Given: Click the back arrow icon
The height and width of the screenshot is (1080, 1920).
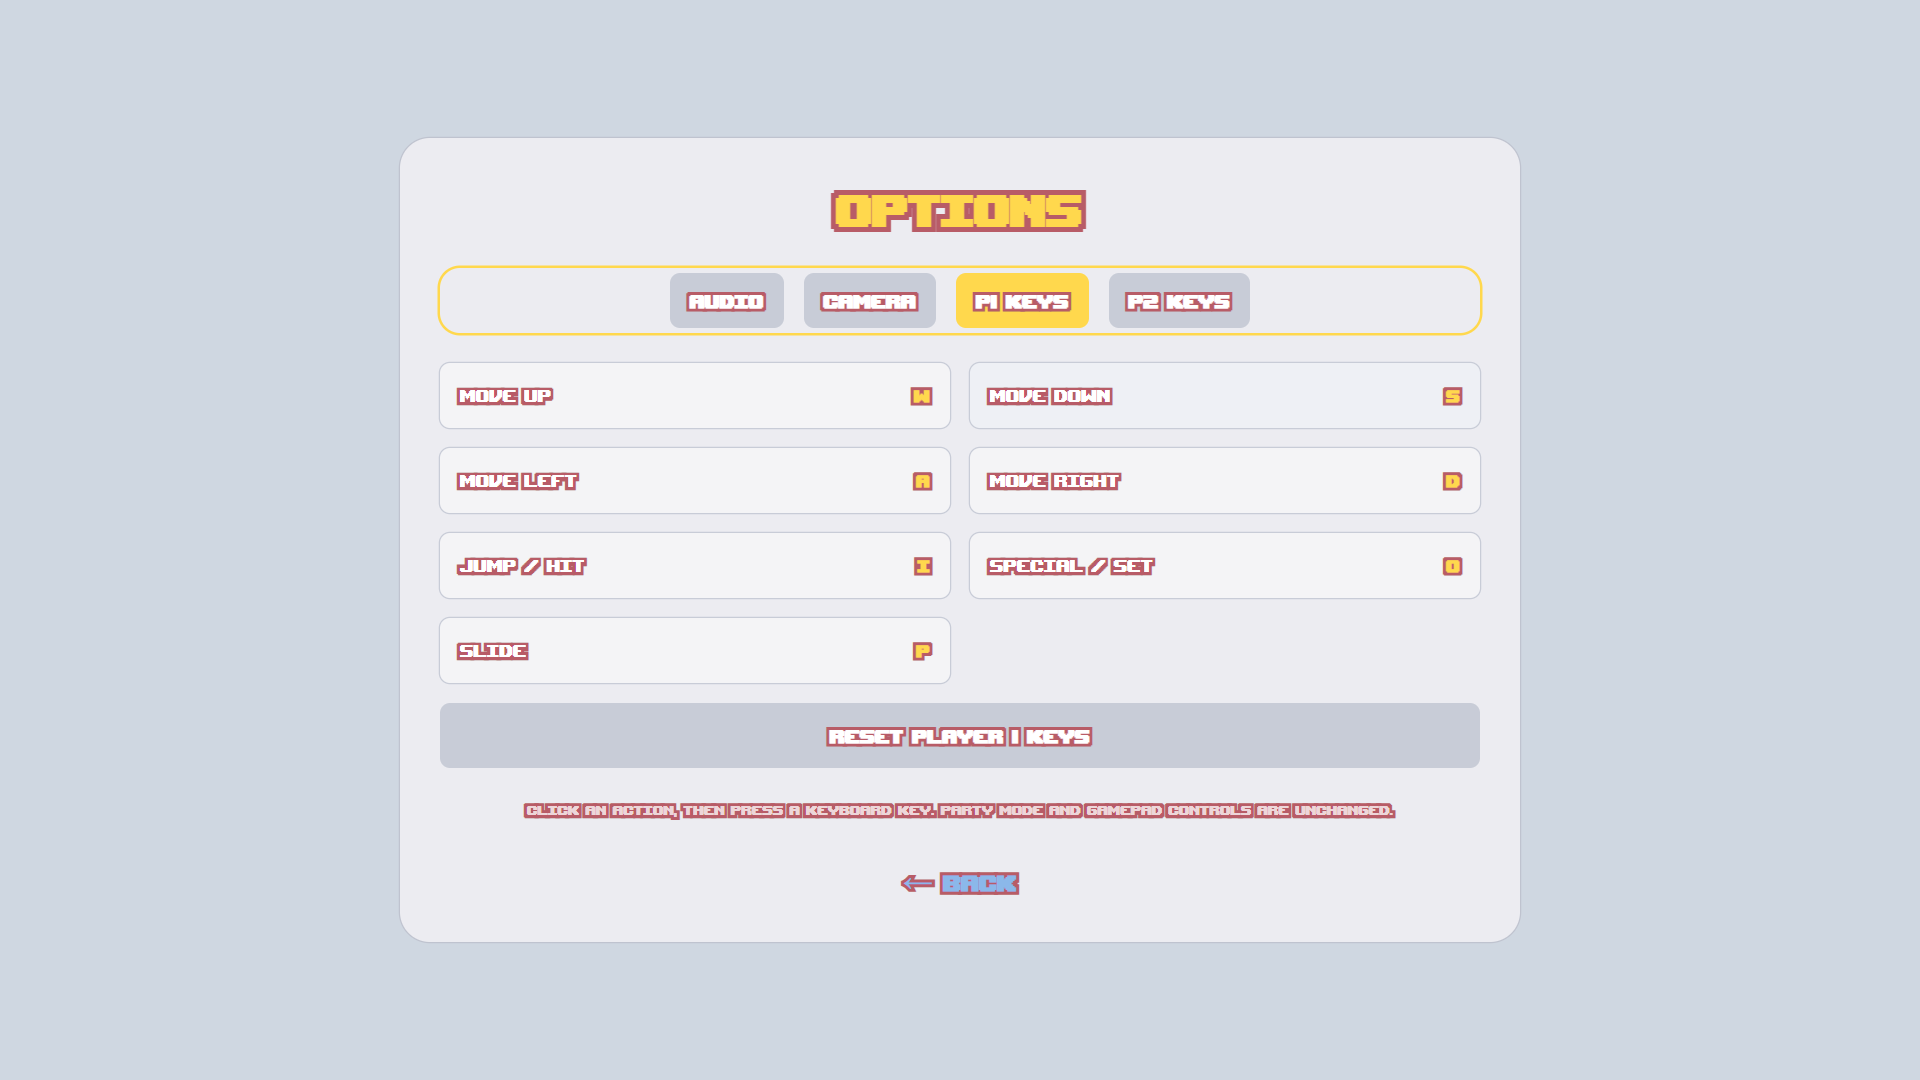Looking at the screenshot, I should pos(917,883).
